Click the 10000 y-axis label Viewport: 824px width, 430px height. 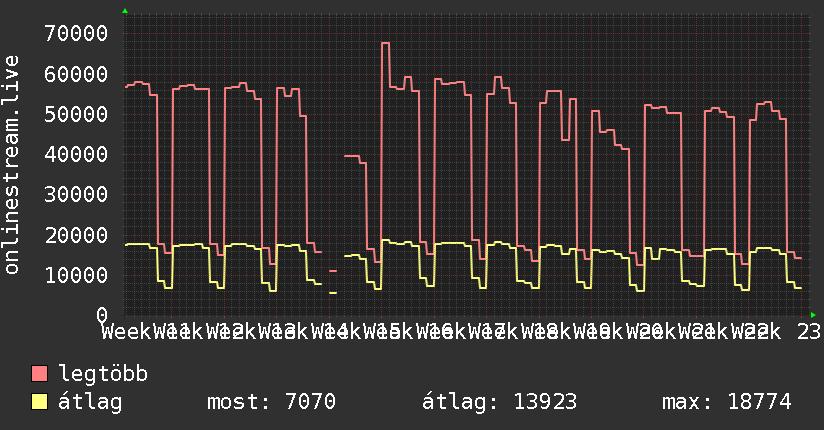pyautogui.click(x=76, y=275)
